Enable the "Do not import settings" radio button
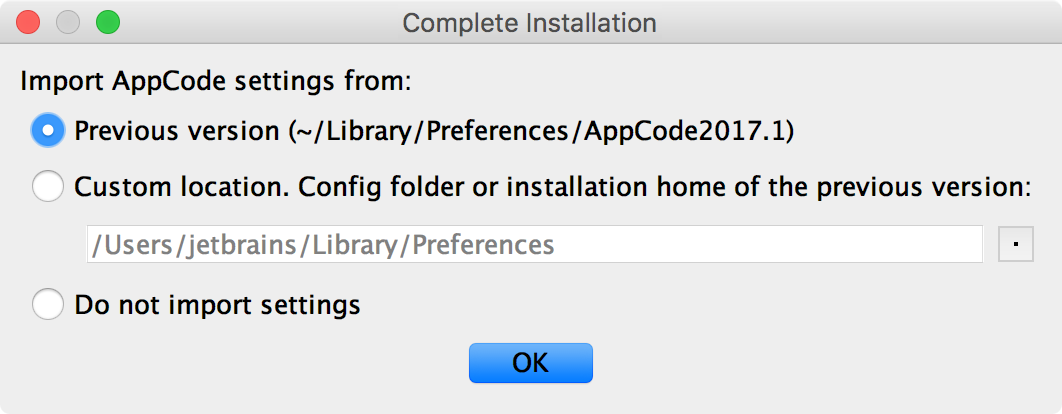1062x414 pixels. 49,303
